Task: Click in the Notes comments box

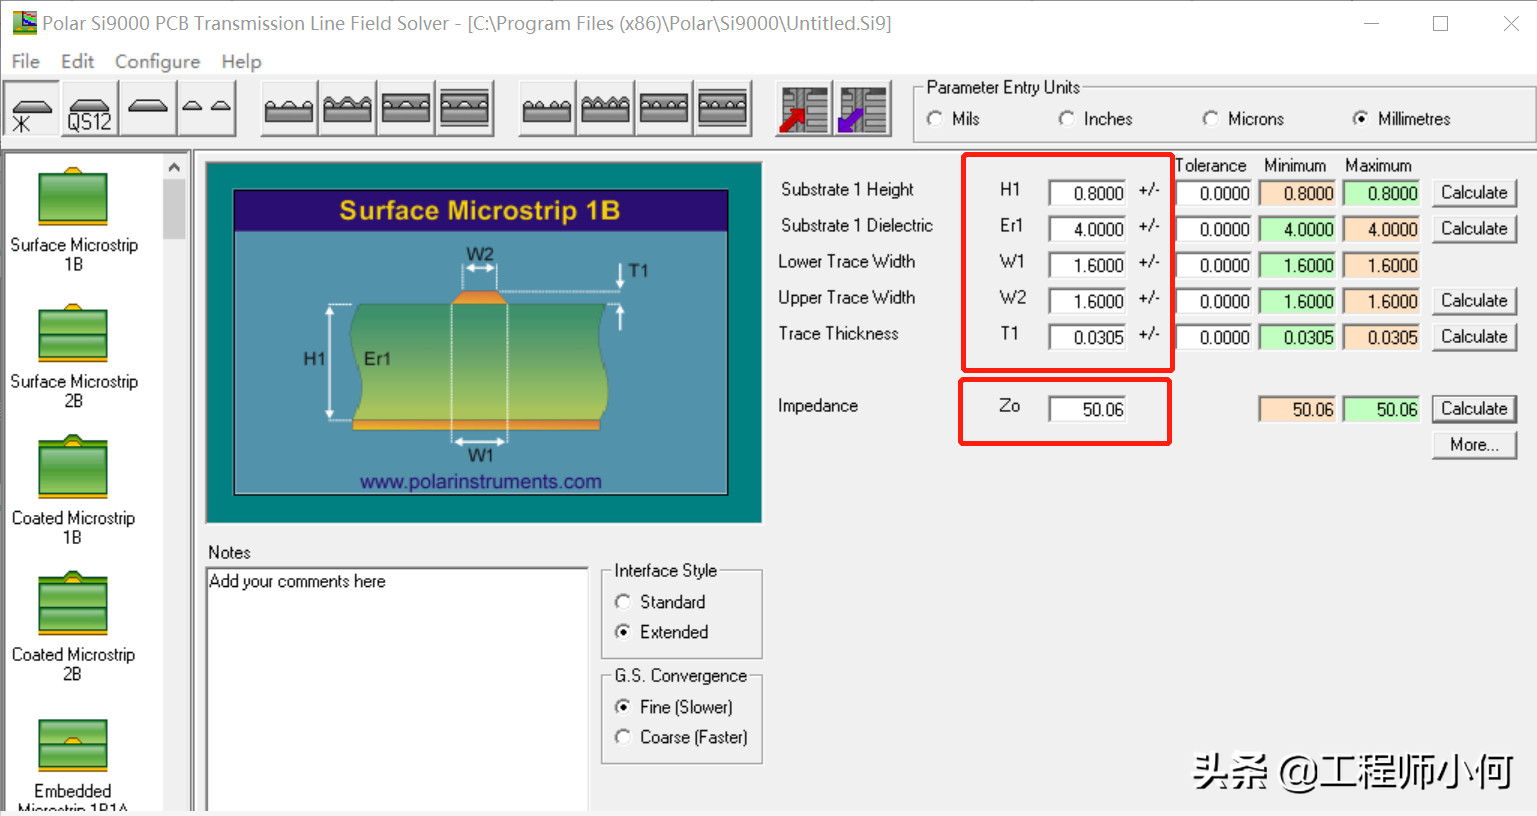Action: tap(397, 690)
